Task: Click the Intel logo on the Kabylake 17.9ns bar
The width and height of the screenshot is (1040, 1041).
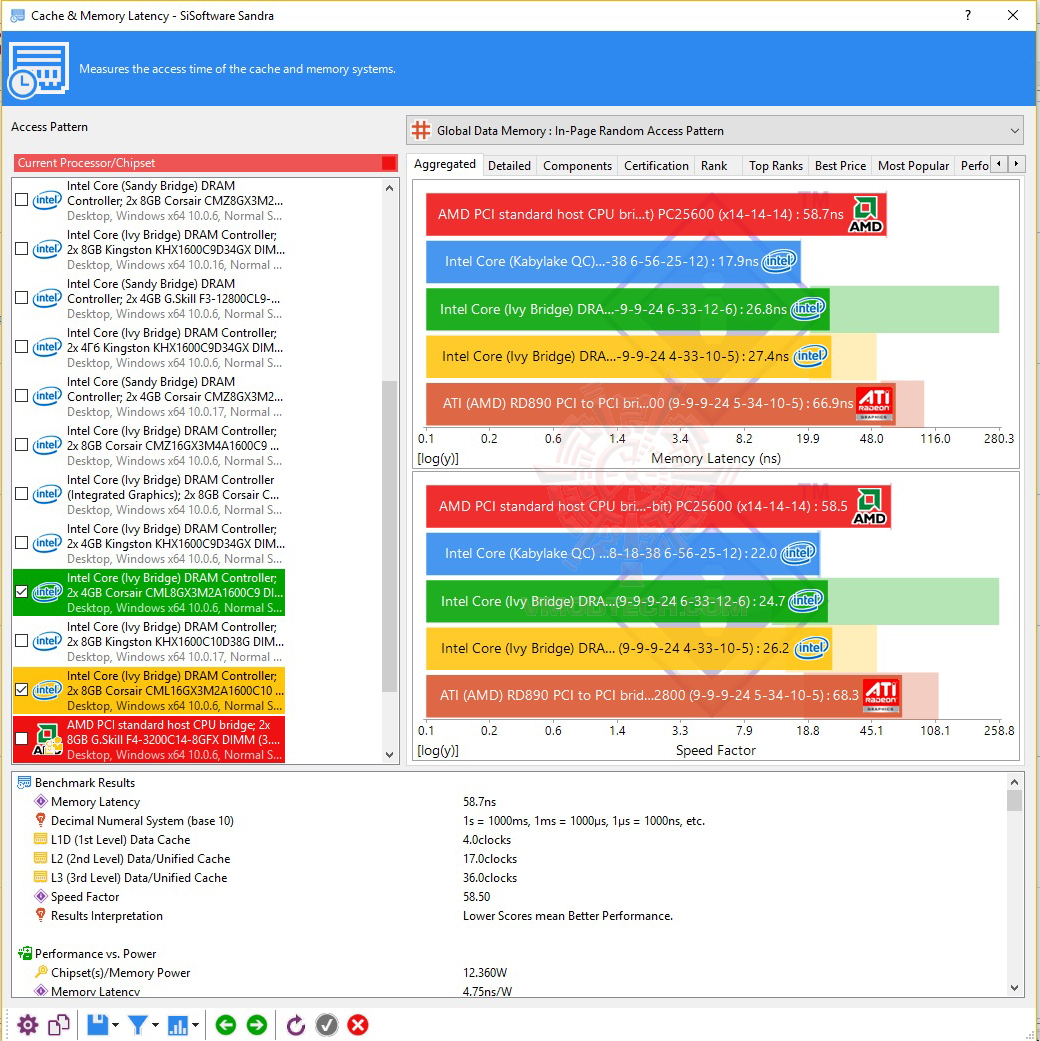Action: [x=779, y=261]
